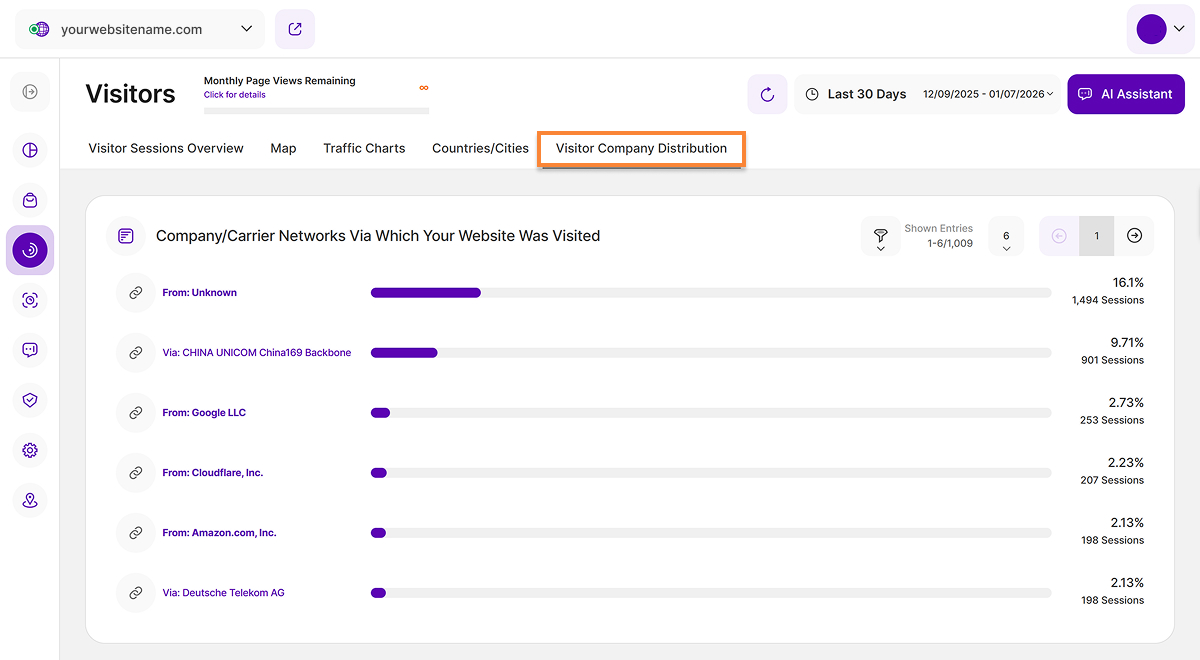Open the AI Assistant
This screenshot has height=660, width=1200.
1126,94
